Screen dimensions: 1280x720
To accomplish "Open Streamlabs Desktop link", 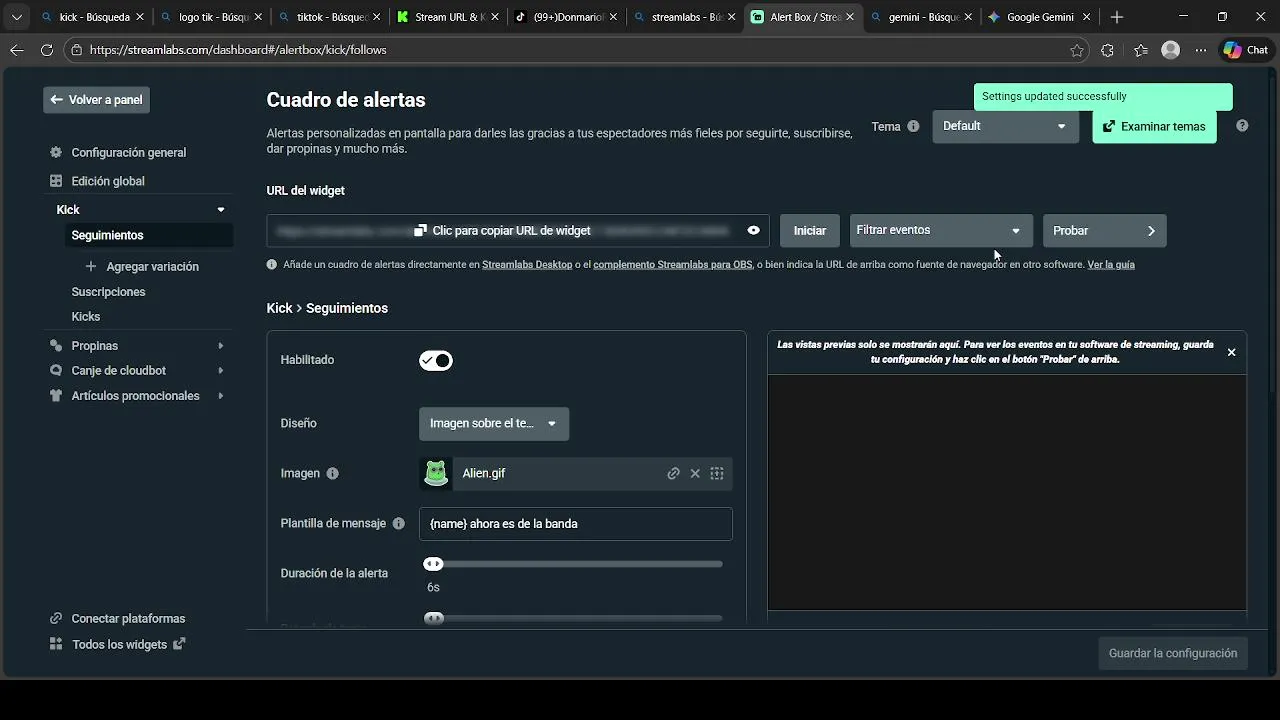I will [527, 265].
